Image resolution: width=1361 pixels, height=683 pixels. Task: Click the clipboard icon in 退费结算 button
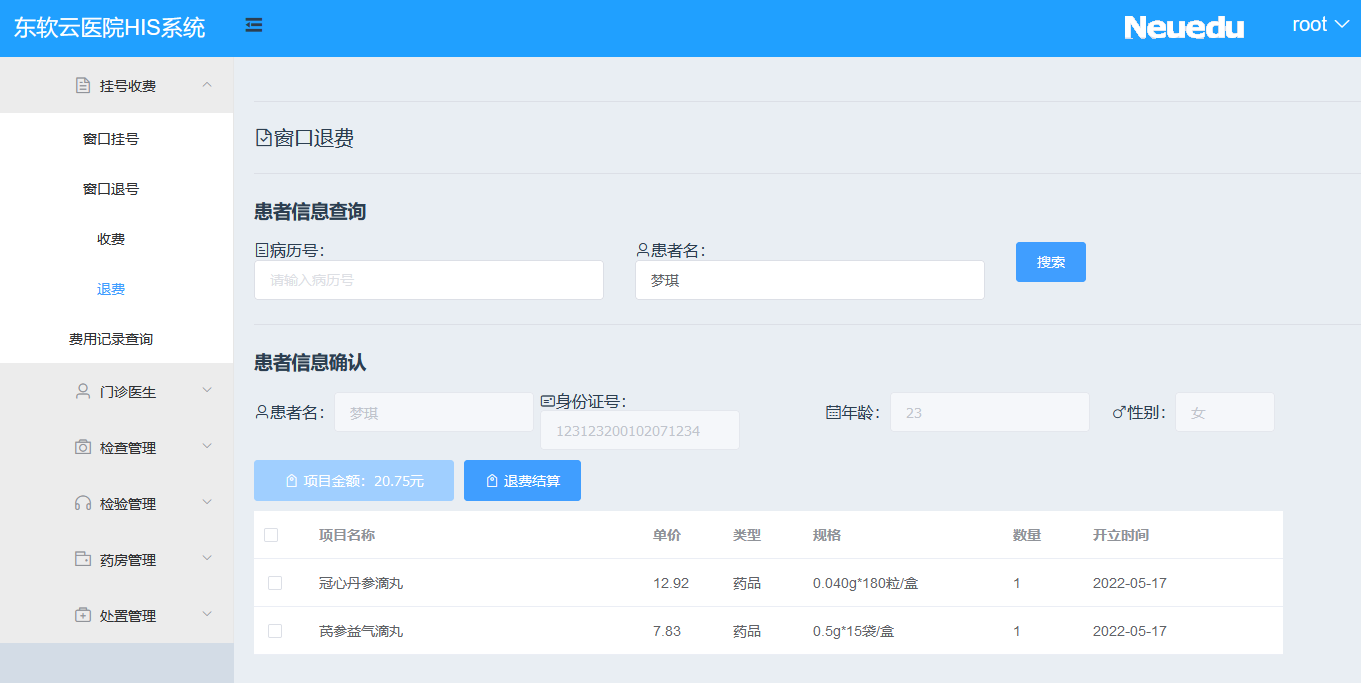[x=492, y=481]
